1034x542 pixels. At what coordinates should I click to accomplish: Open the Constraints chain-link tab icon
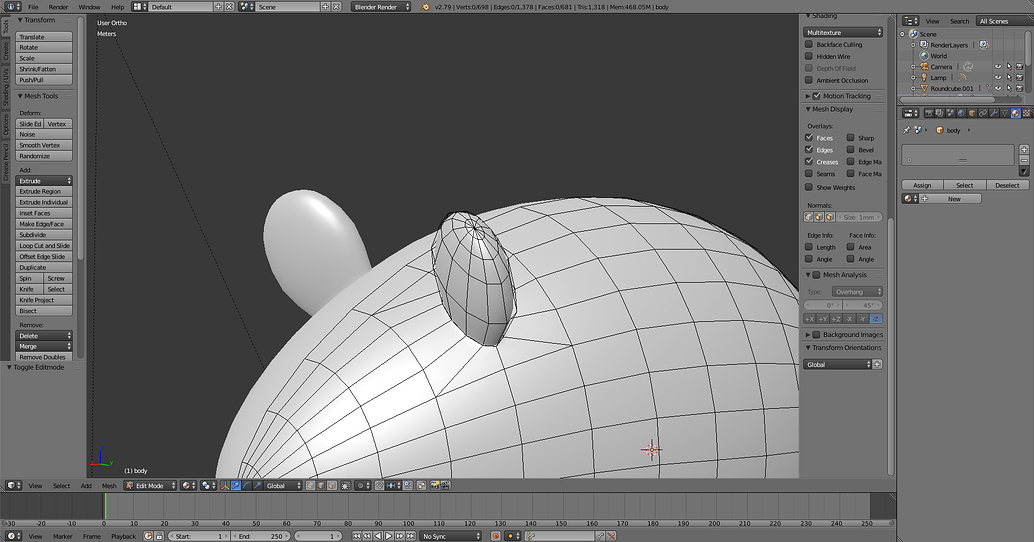click(983, 113)
